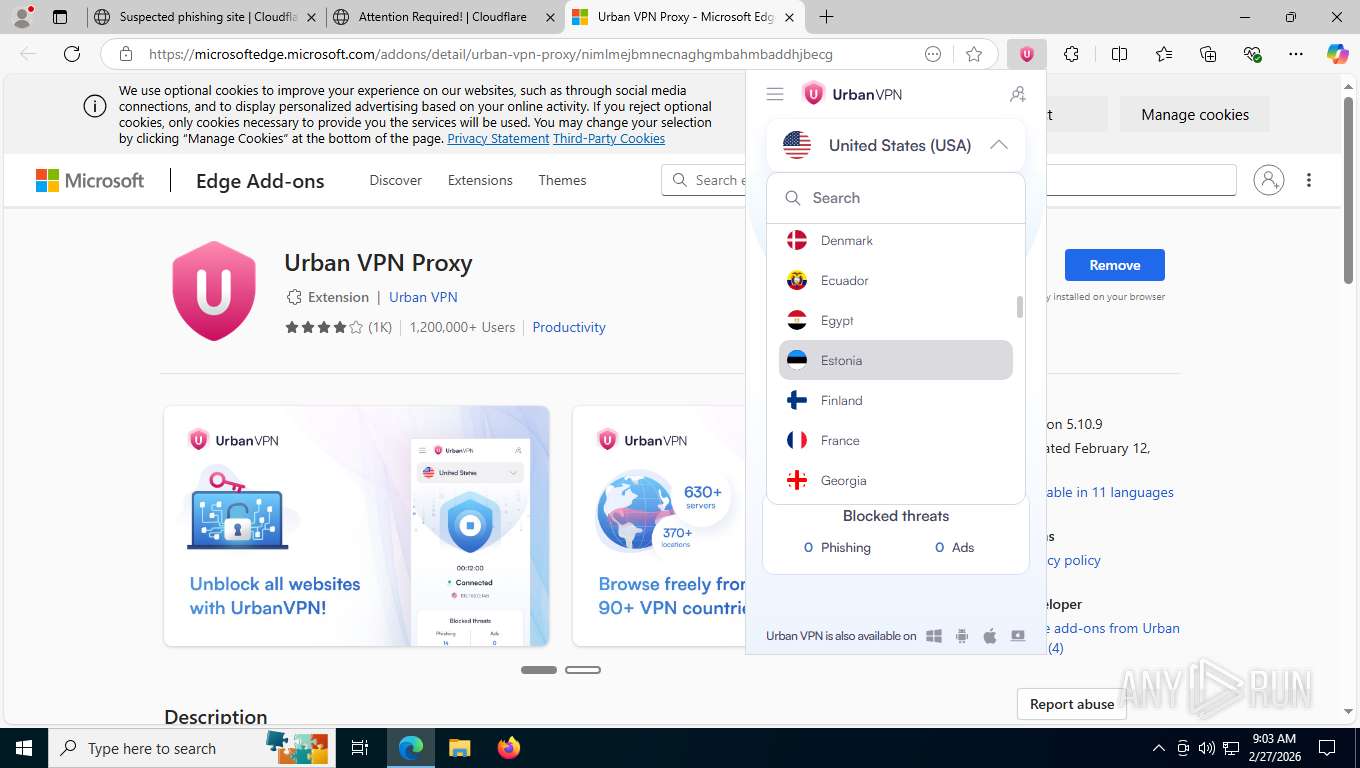This screenshot has height=768, width=1360.
Task: Click the Windows platform icon in Urban VPN
Action: coord(934,636)
